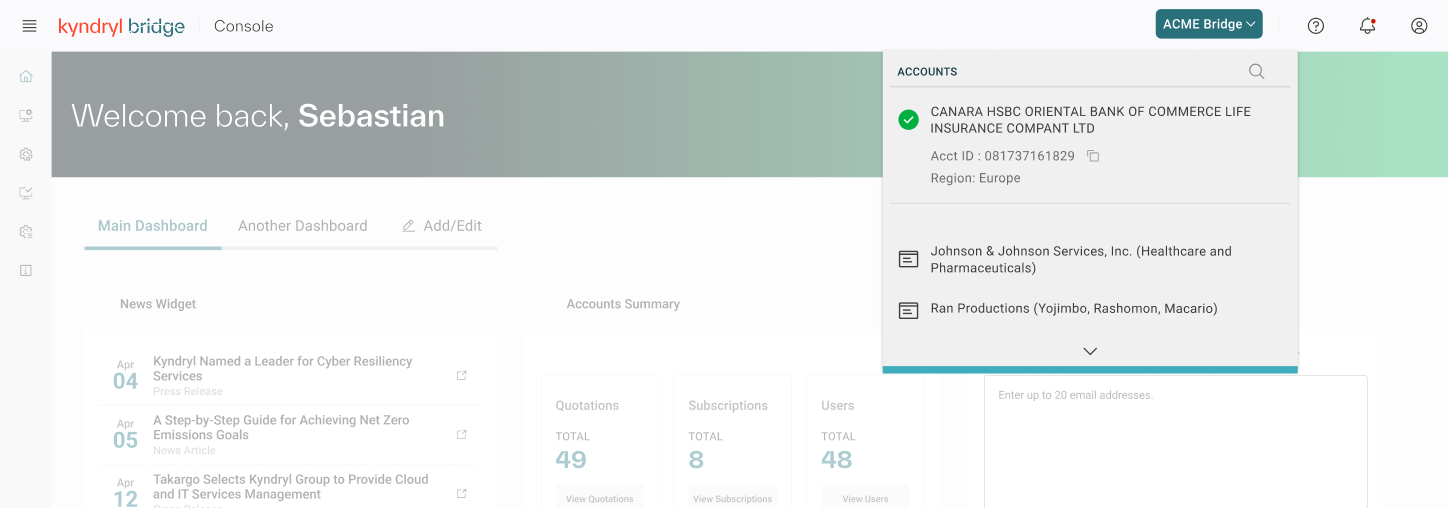Go to Home in the sidebar
The width and height of the screenshot is (1448, 508).
pyautogui.click(x=26, y=76)
